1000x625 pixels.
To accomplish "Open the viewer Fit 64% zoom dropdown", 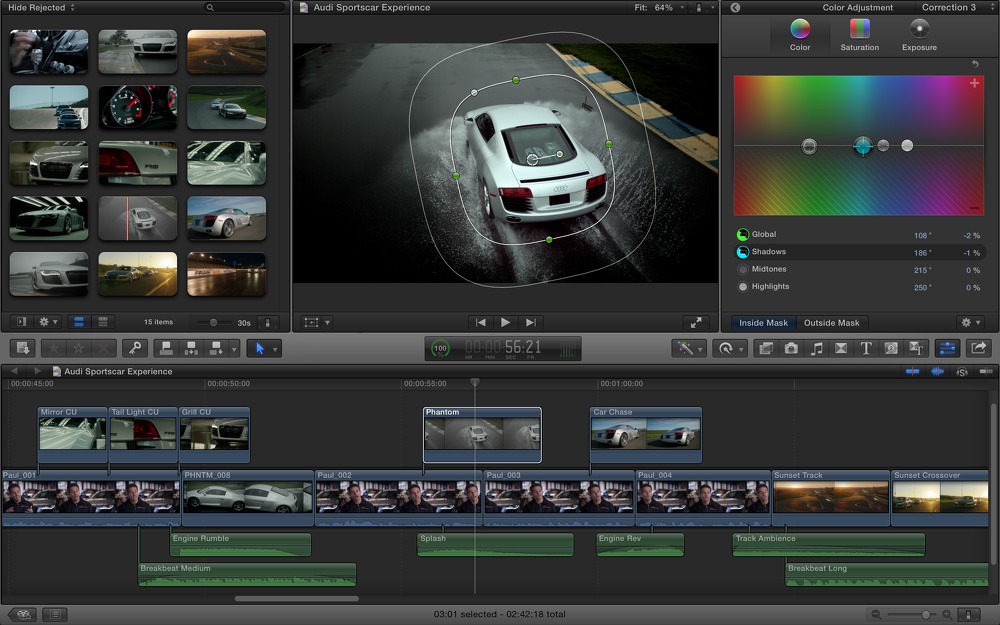I will point(660,8).
